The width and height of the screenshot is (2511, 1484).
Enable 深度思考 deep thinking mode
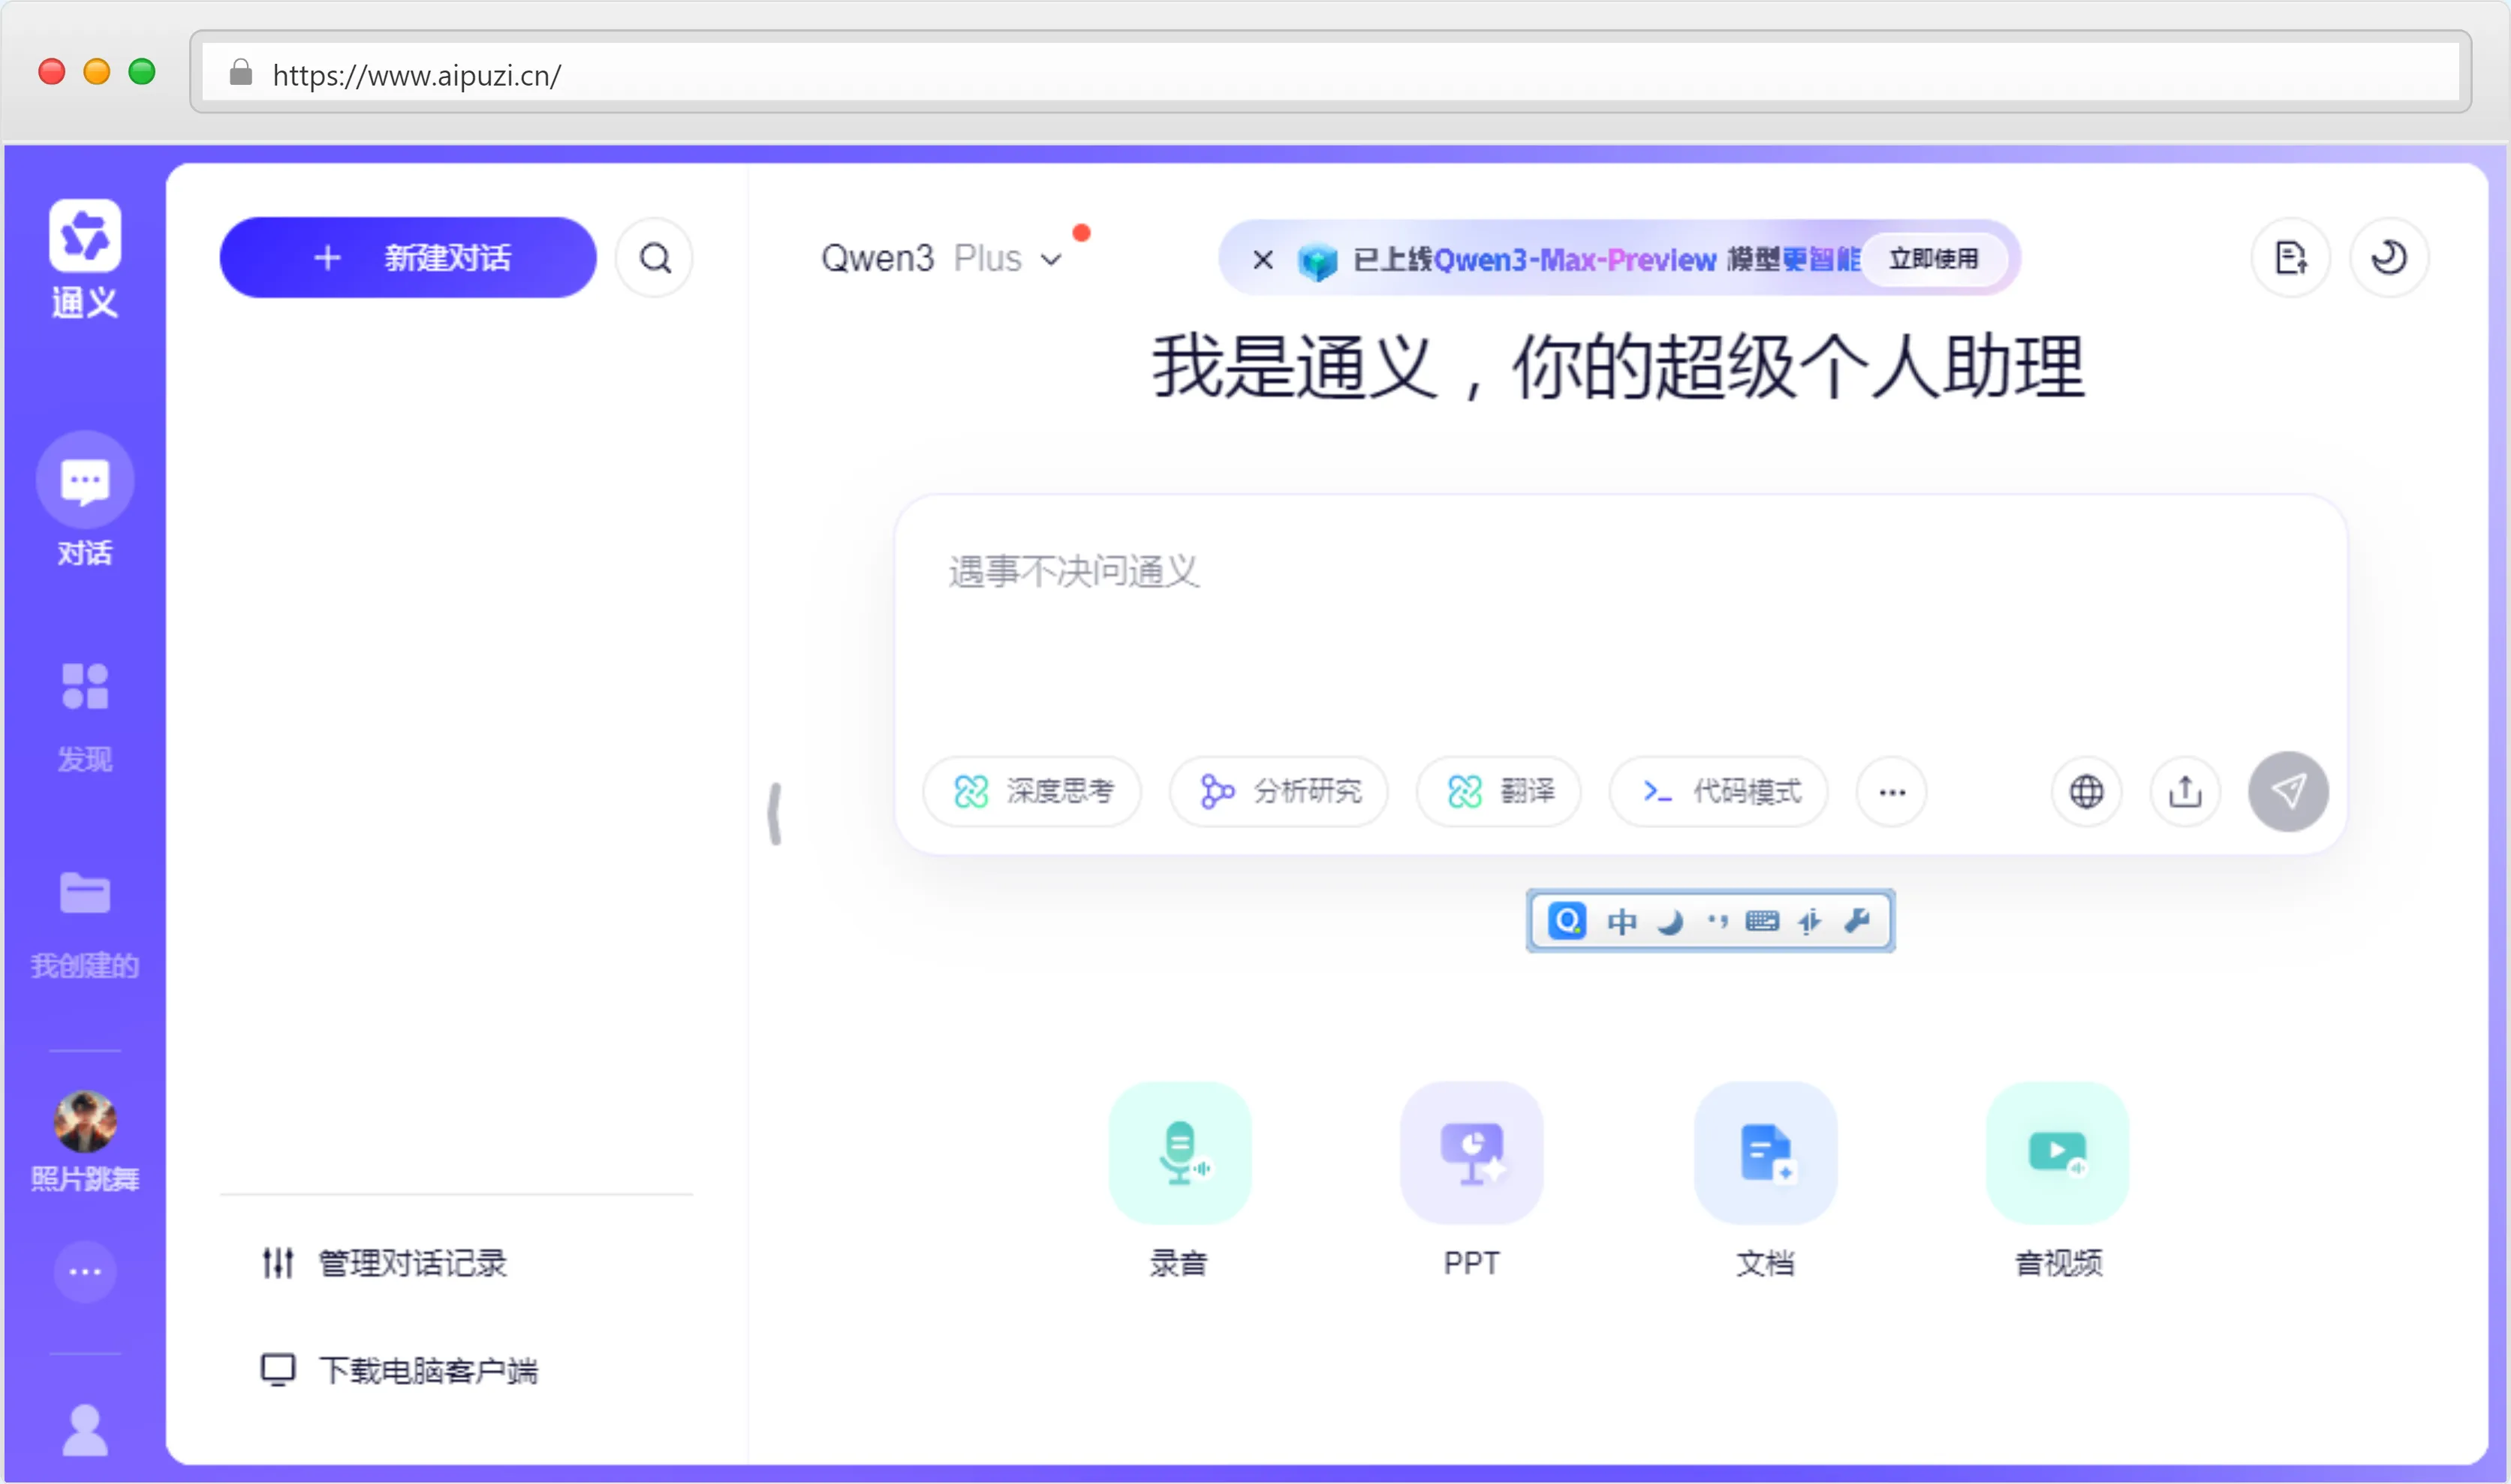[1032, 792]
